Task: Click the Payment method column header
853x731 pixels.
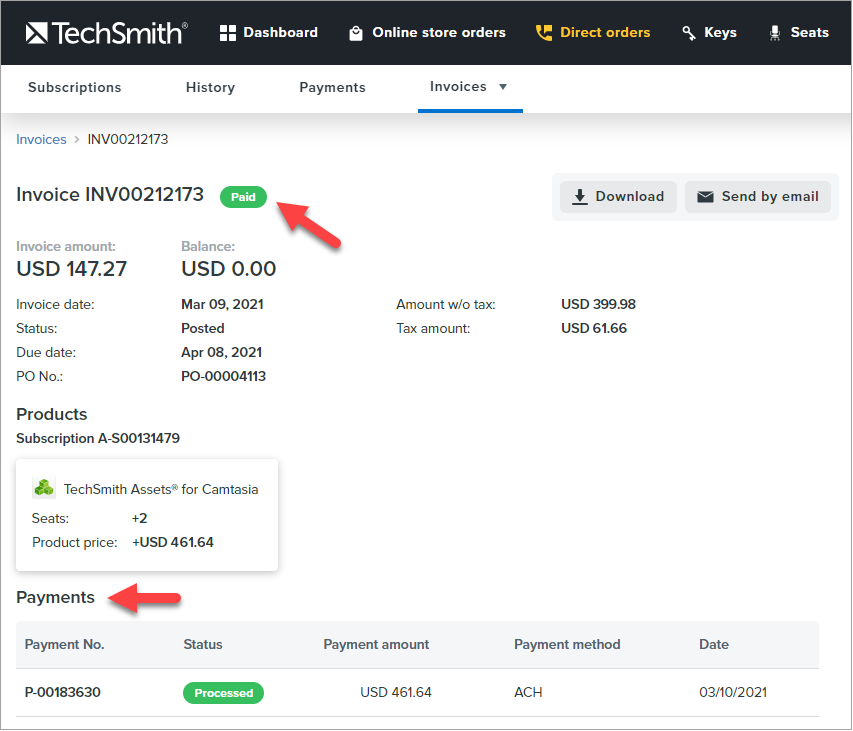Action: point(567,645)
